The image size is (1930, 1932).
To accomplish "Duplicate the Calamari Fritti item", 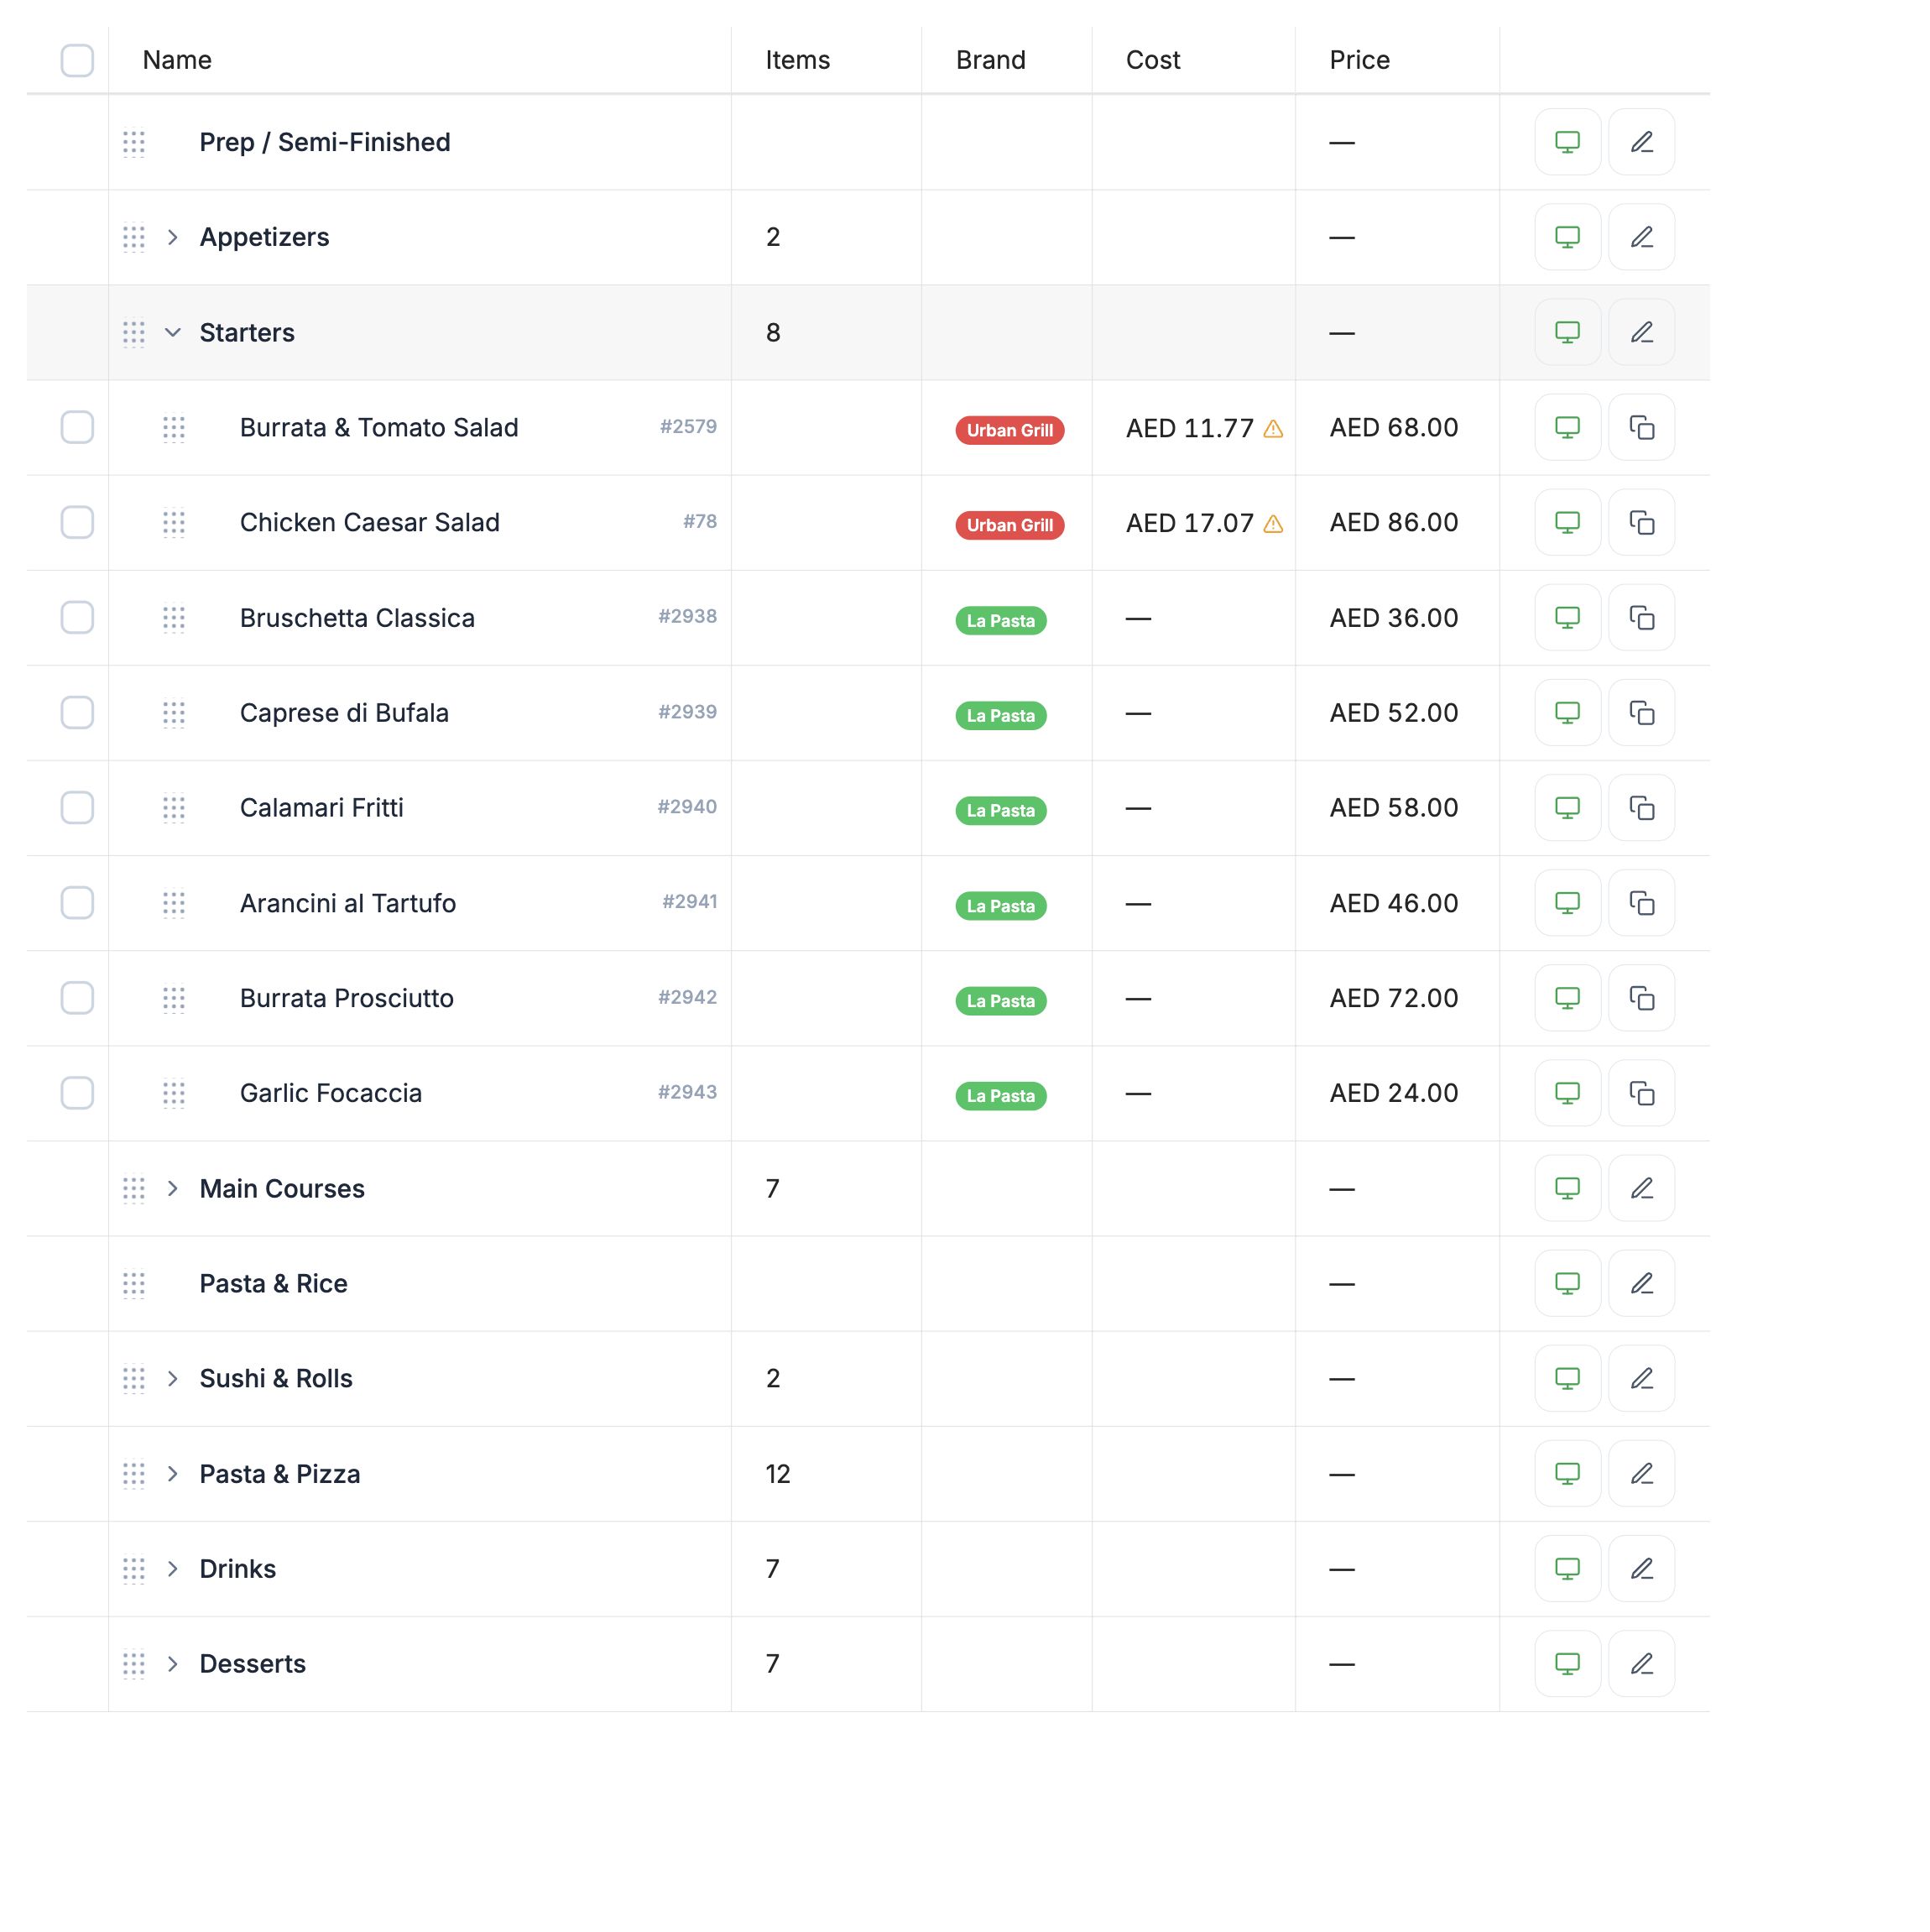I will click(1641, 808).
